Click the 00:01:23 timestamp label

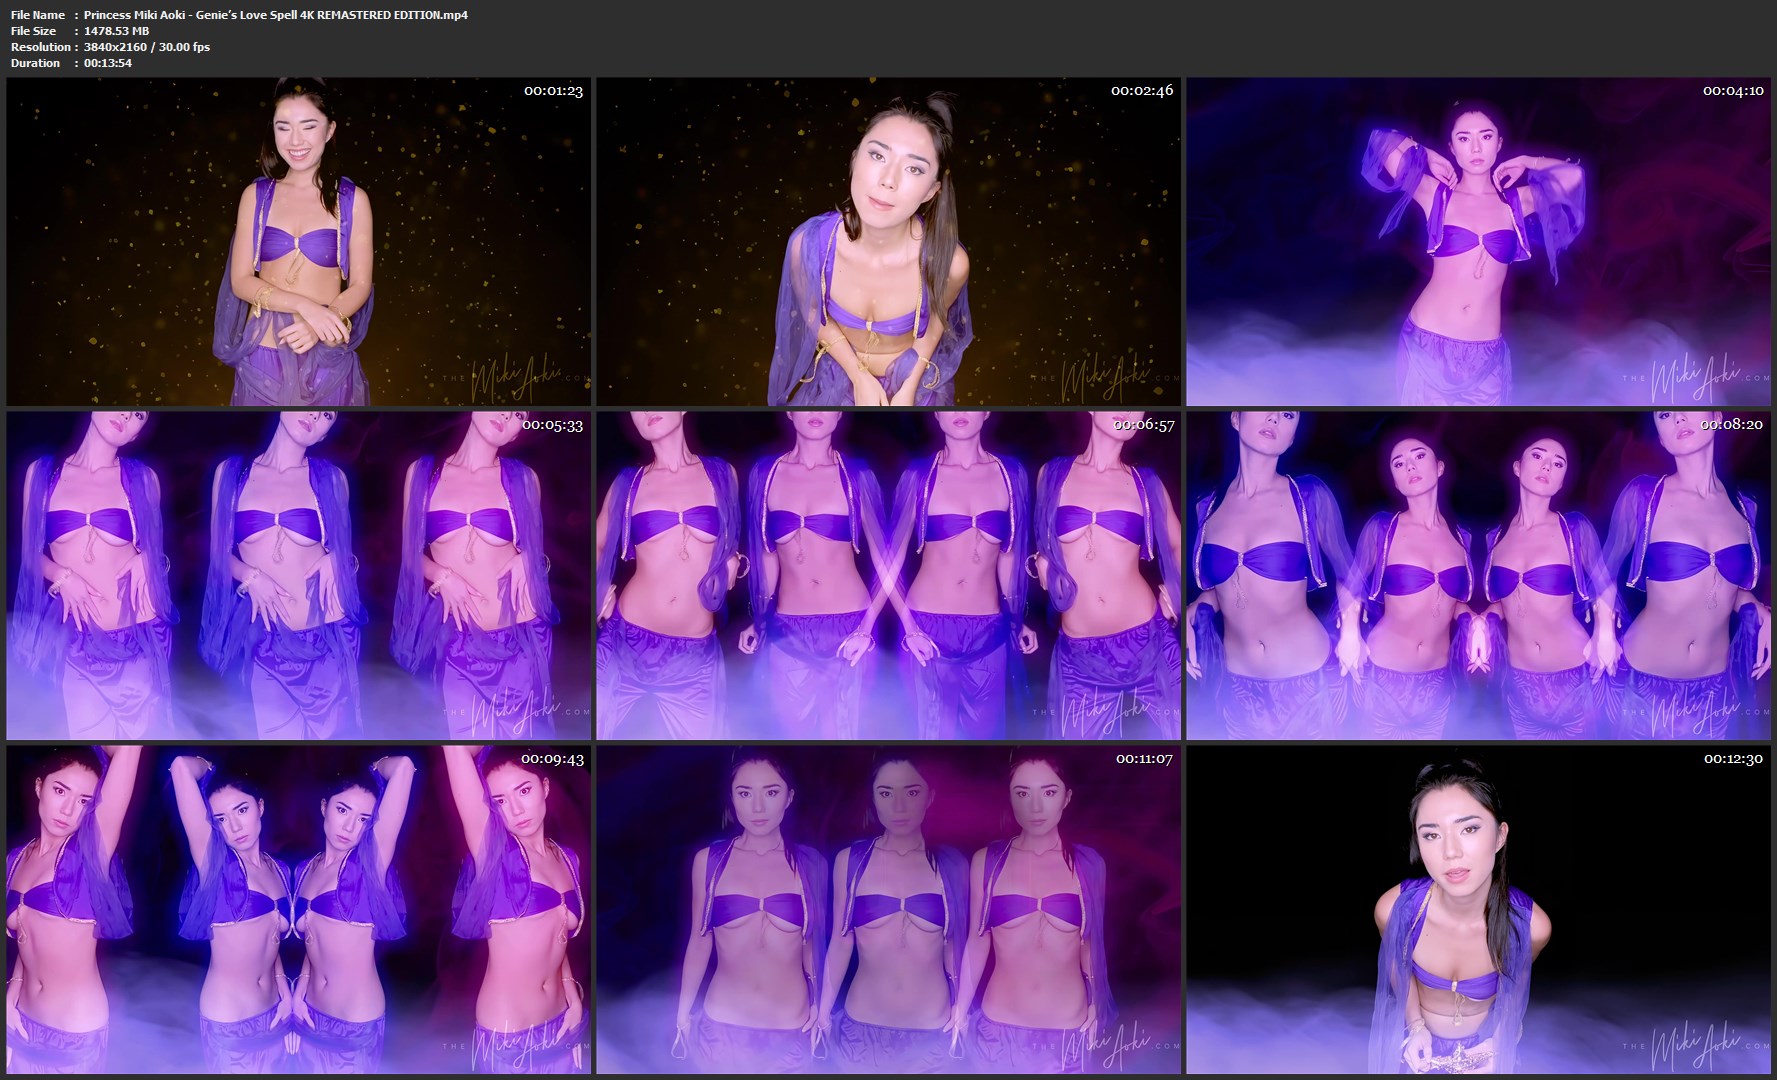(x=553, y=91)
